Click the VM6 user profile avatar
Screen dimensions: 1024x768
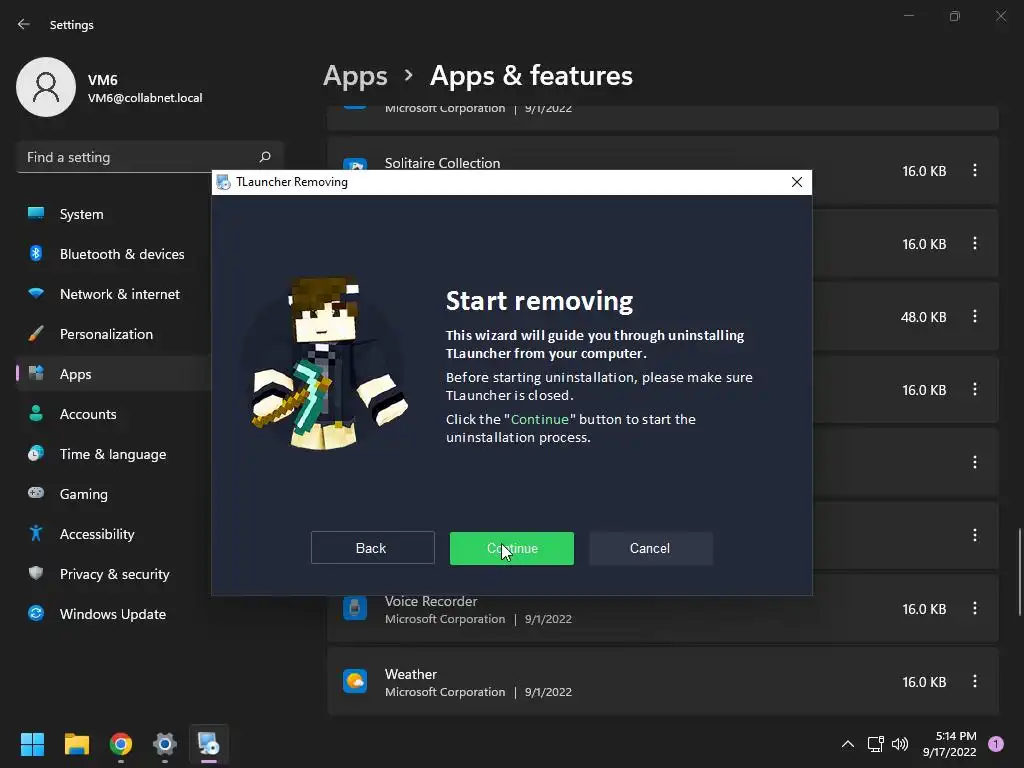tap(46, 87)
